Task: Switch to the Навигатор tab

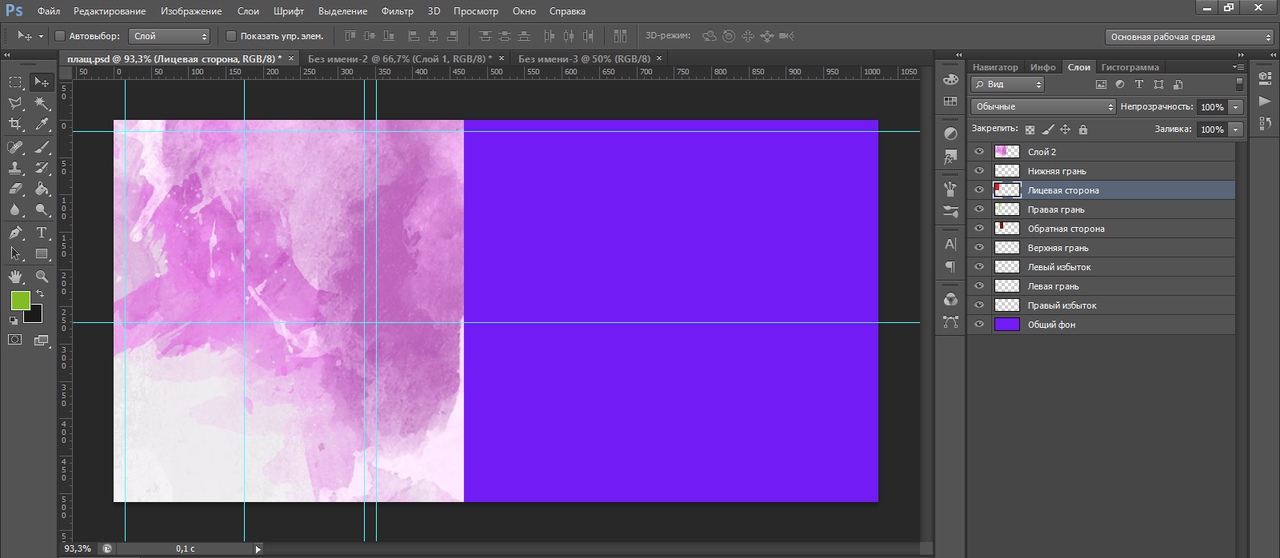Action: [x=995, y=67]
